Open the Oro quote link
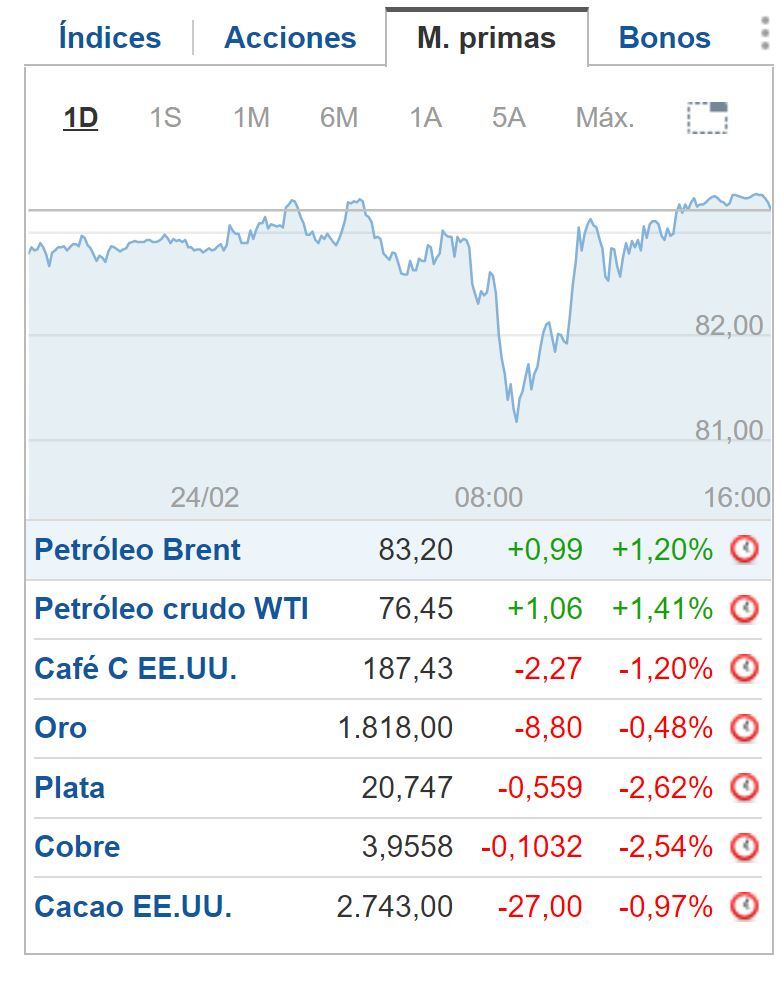784x987 pixels. pyautogui.click(x=60, y=728)
